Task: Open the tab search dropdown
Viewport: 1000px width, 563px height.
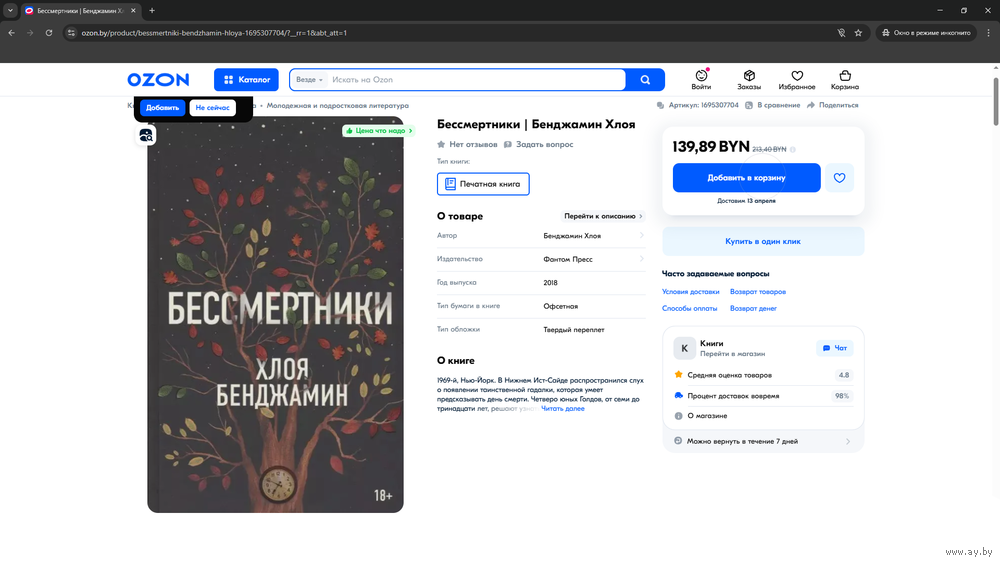Action: tap(10, 10)
